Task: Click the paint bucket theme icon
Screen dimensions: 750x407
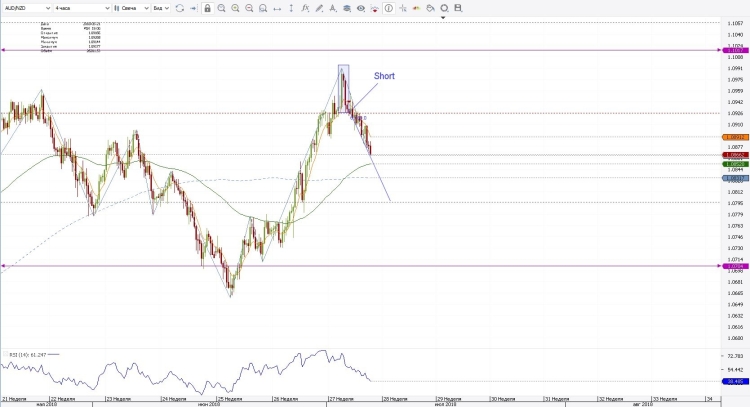Action: [430, 8]
